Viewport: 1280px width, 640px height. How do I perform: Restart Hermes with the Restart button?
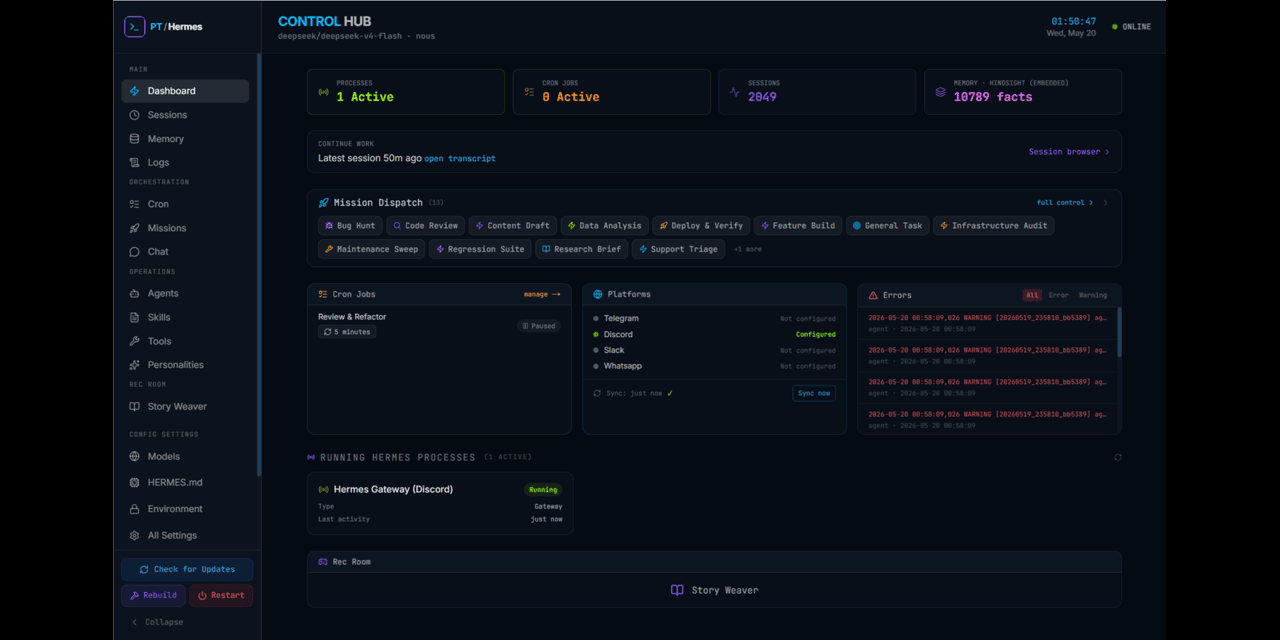point(221,595)
